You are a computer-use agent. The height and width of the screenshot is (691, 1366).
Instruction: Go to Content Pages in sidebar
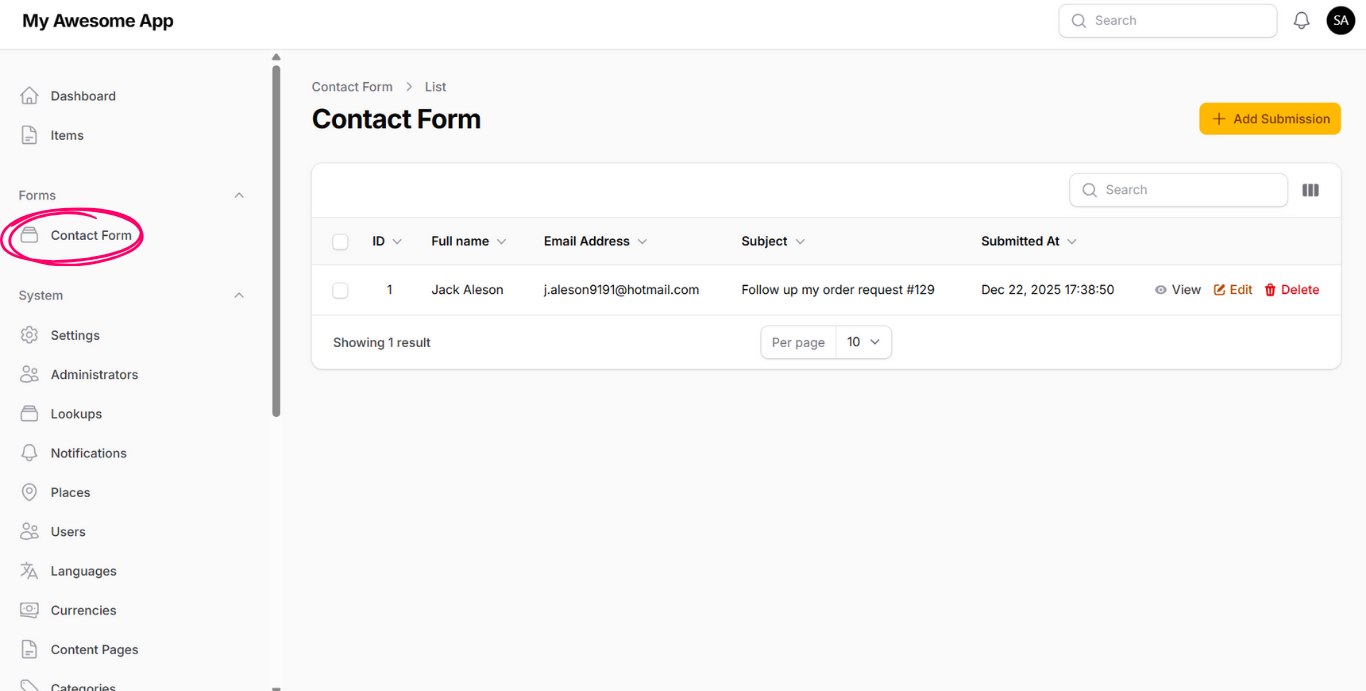click(94, 650)
